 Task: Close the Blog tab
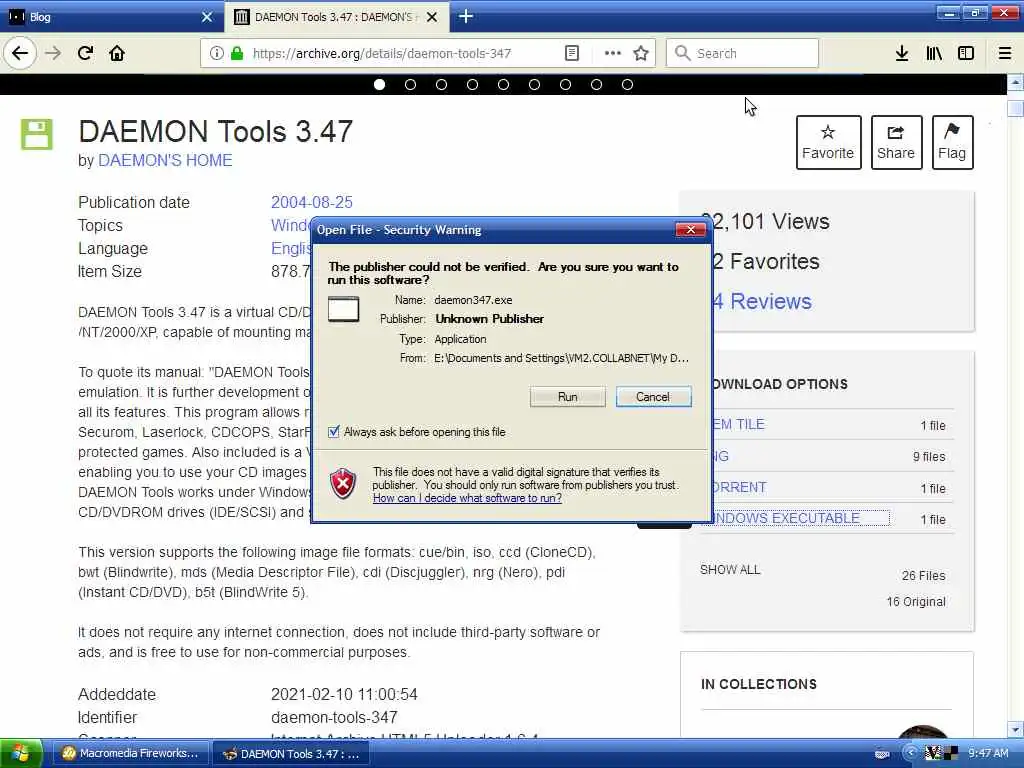pos(207,16)
